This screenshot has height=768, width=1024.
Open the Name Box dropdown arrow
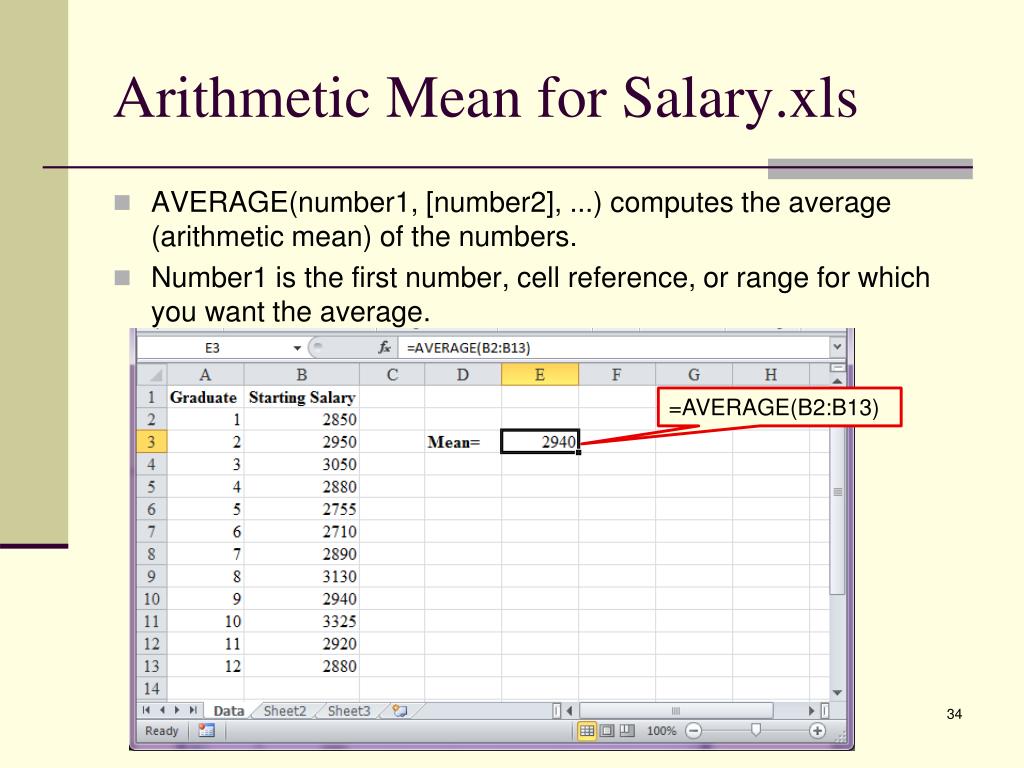click(x=296, y=348)
